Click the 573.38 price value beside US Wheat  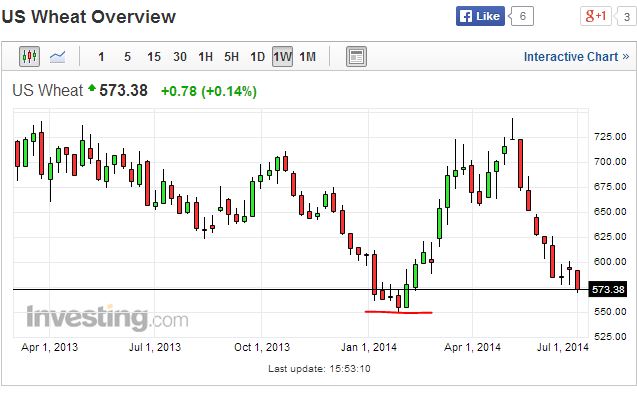coord(124,91)
